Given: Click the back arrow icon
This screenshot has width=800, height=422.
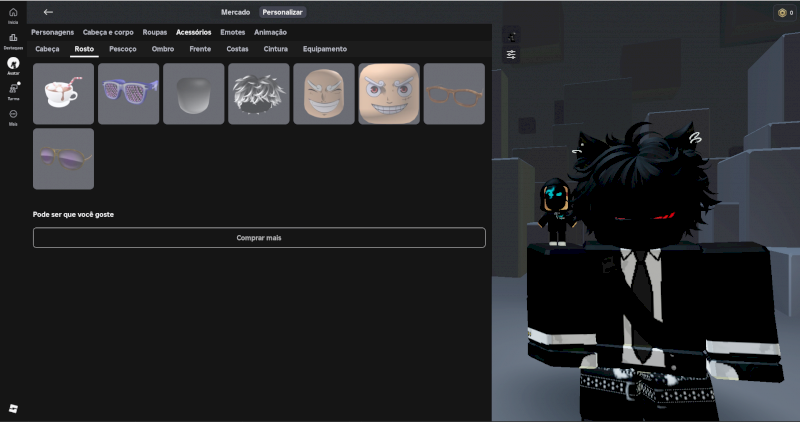Looking at the screenshot, I should pyautogui.click(x=48, y=12).
